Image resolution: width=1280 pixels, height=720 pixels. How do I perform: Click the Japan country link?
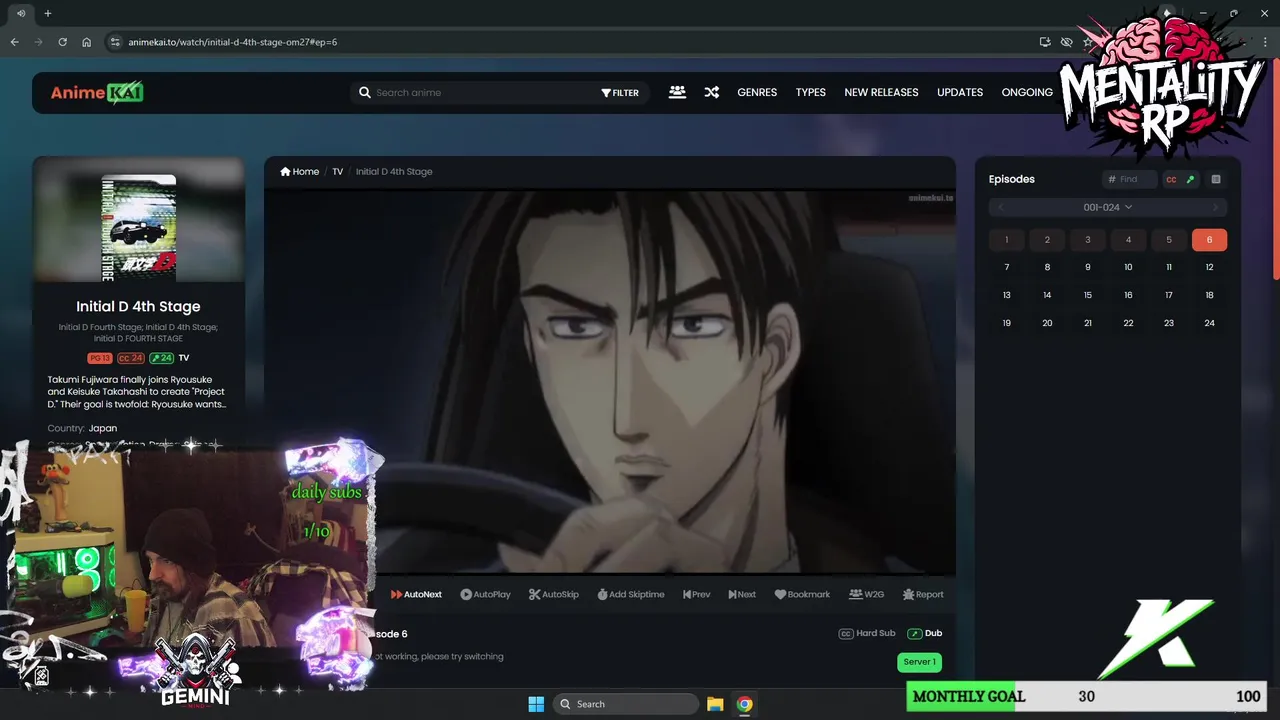(103, 428)
